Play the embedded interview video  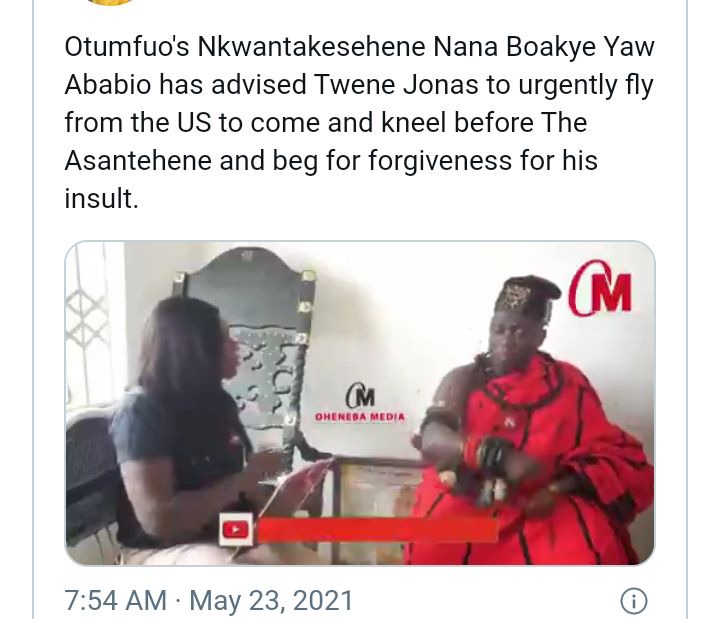(360, 403)
